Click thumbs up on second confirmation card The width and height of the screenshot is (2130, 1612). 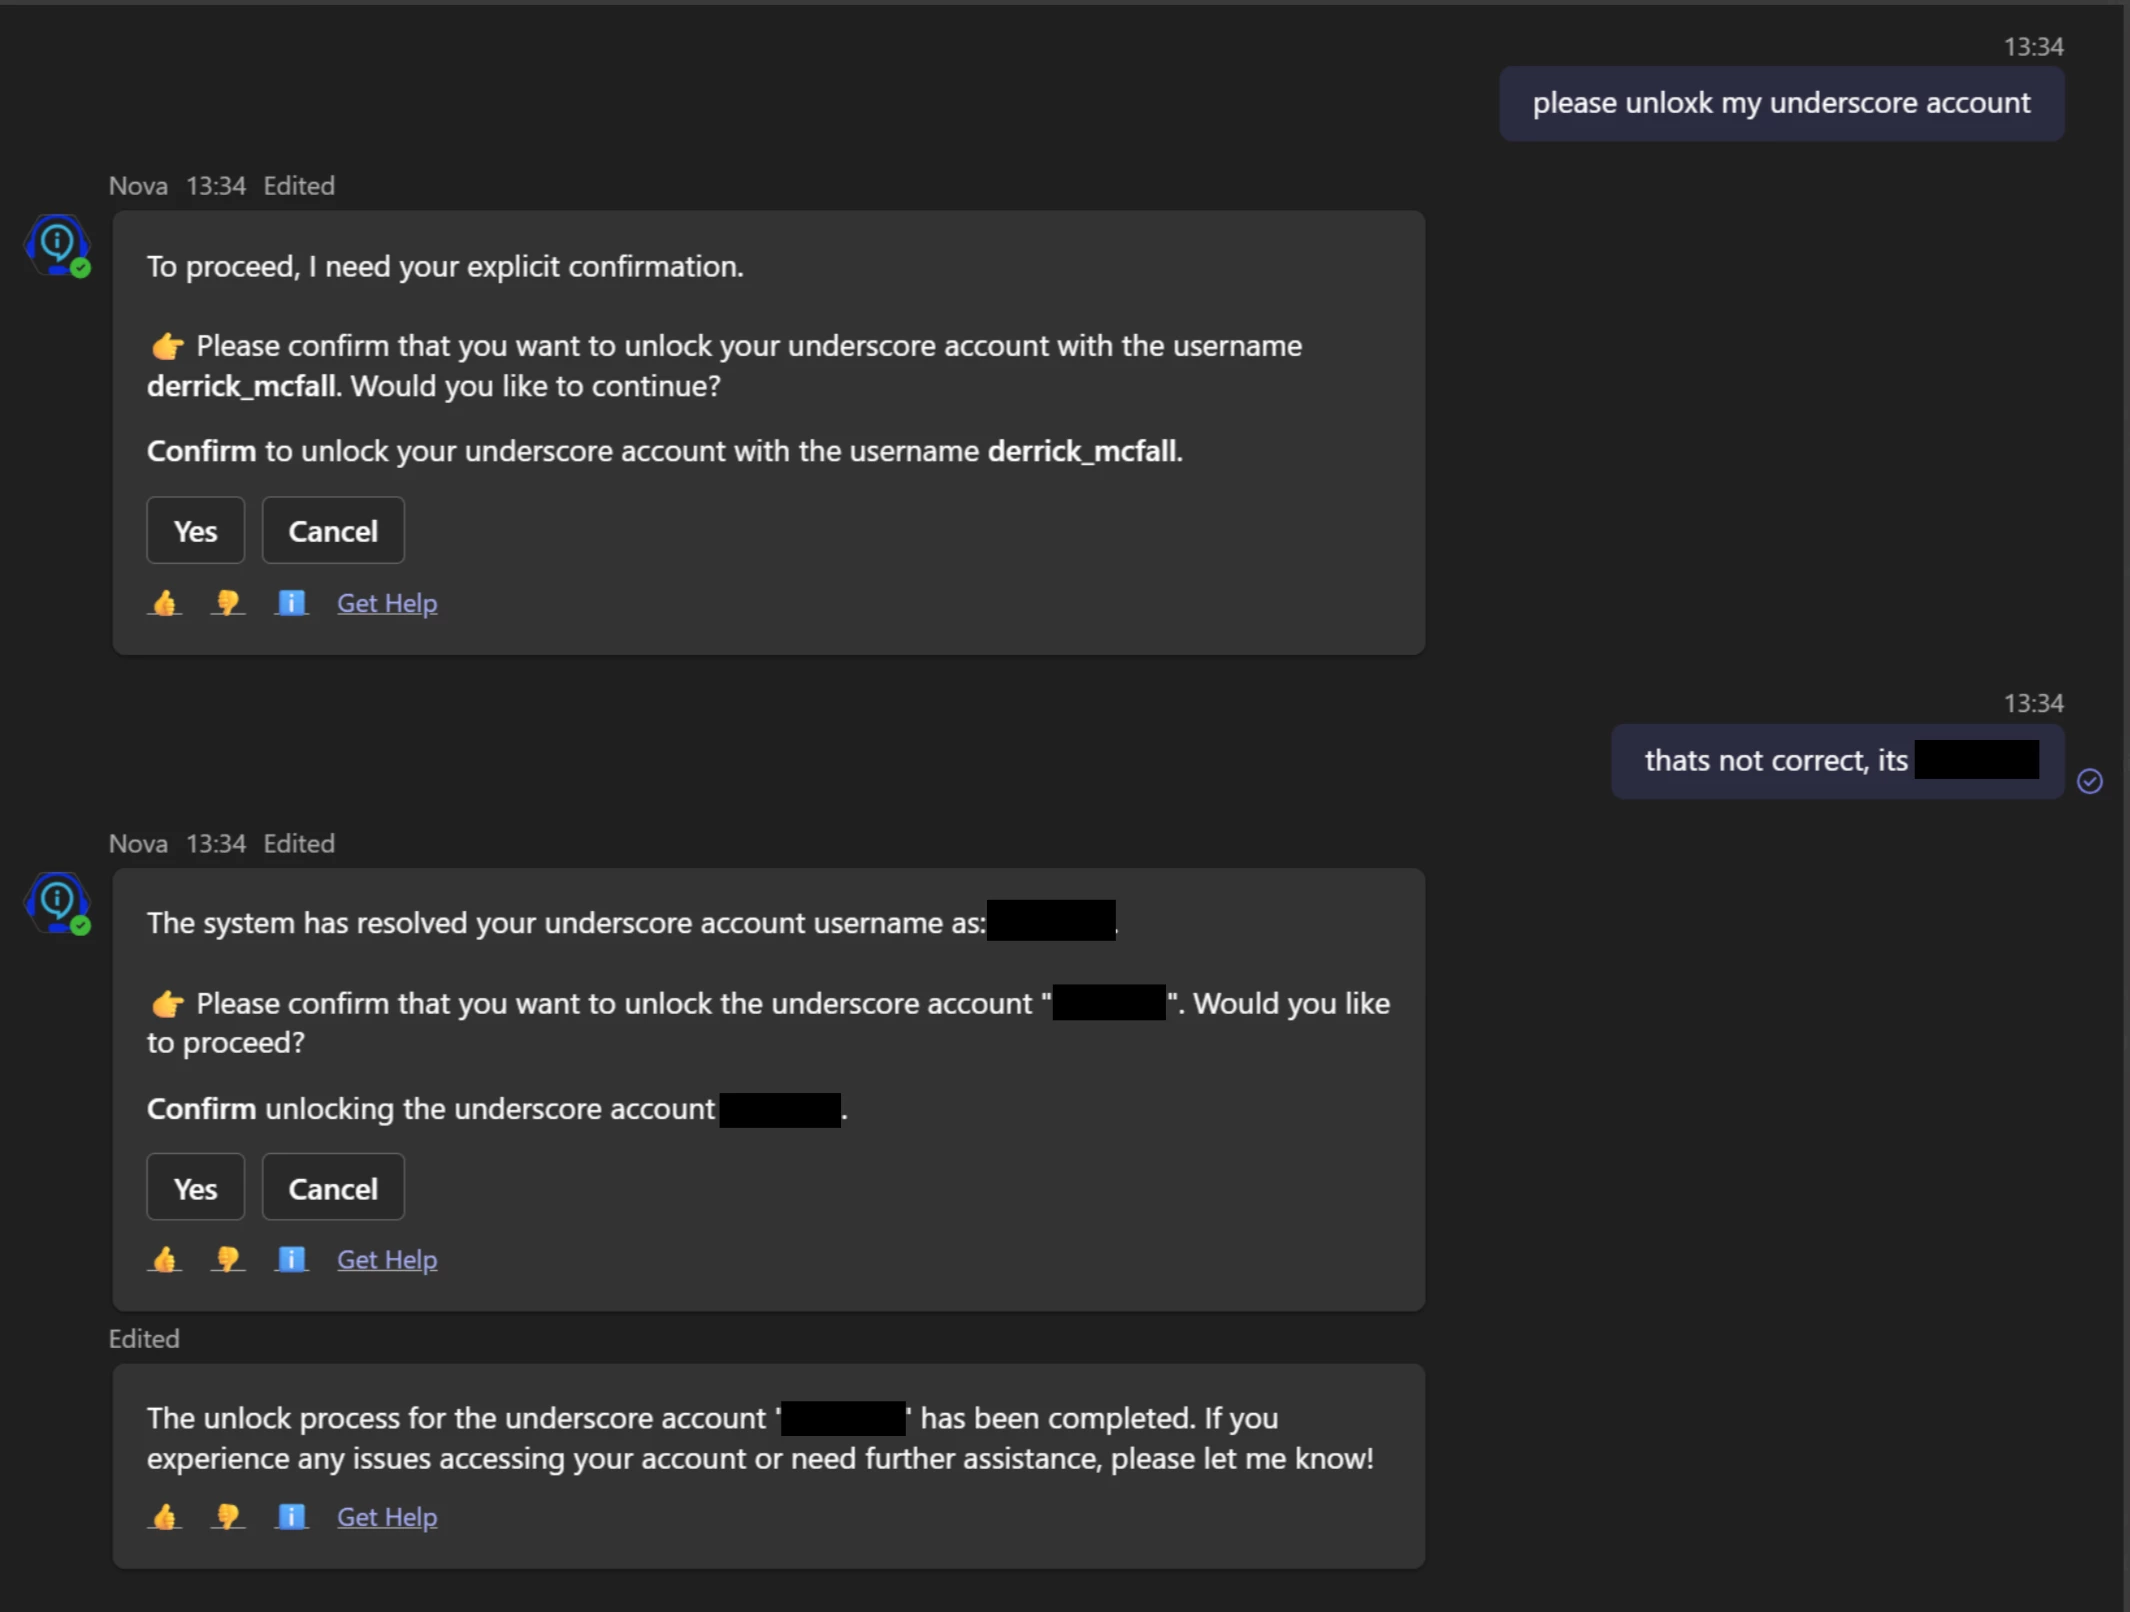165,1259
